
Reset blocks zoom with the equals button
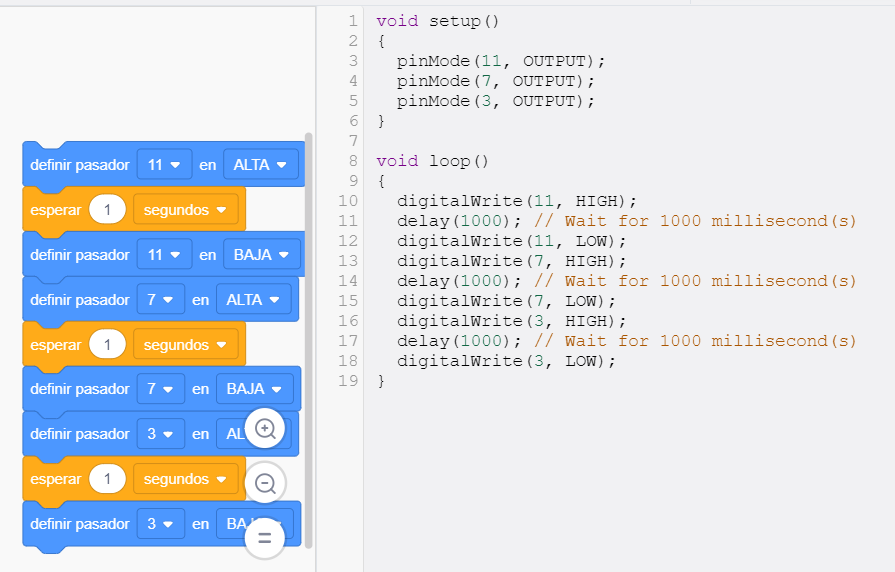click(265, 538)
